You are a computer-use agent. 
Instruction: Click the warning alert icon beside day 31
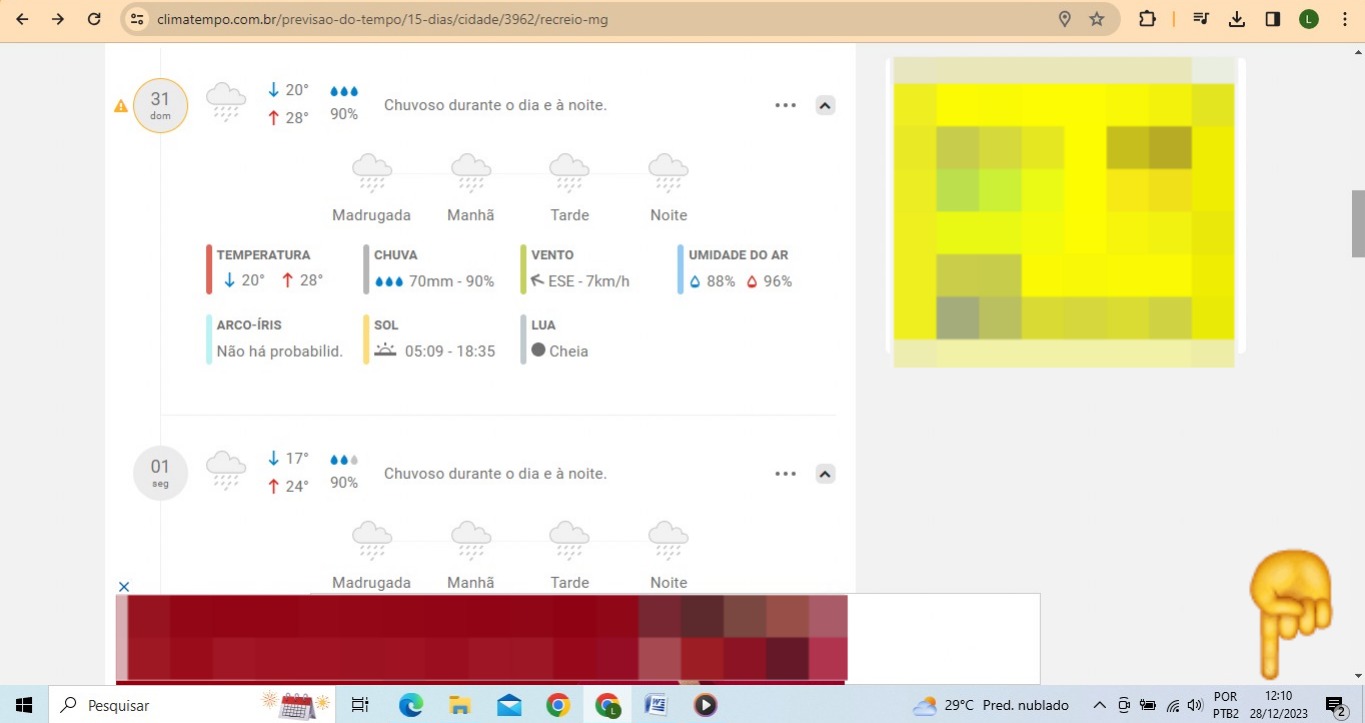tap(121, 105)
